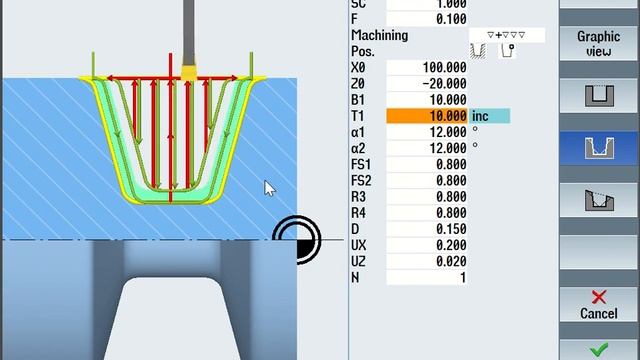Accept the parameters with the green checkmark
640x360 pixels.
(x=599, y=350)
